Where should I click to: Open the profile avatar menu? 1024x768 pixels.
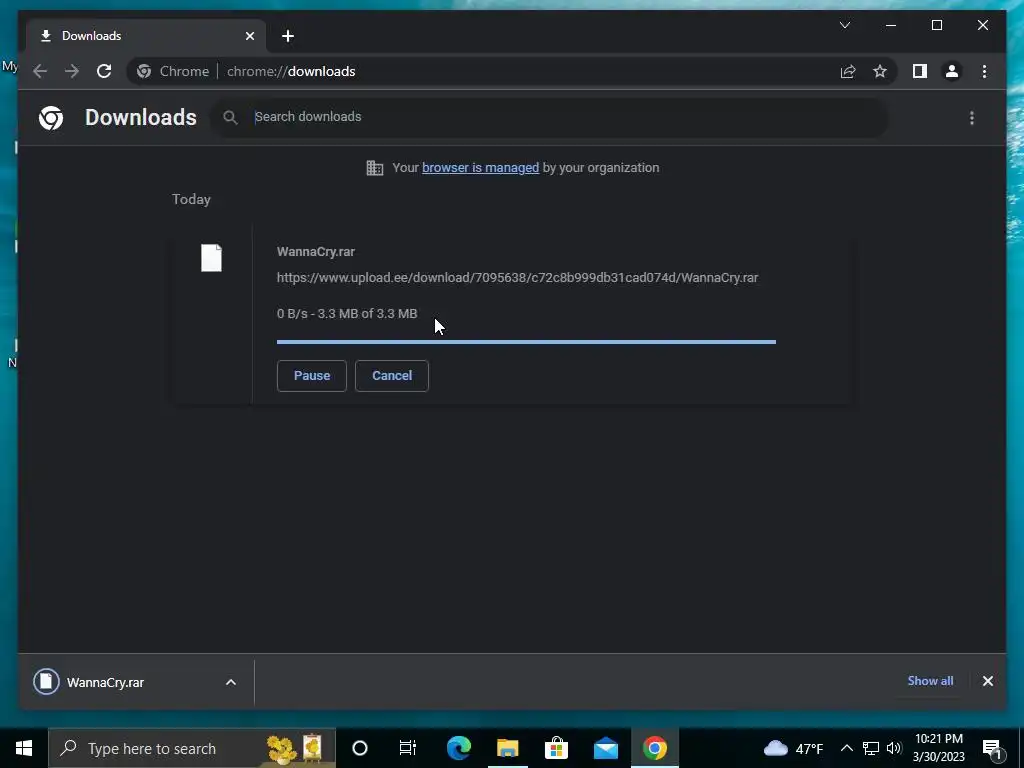click(952, 71)
